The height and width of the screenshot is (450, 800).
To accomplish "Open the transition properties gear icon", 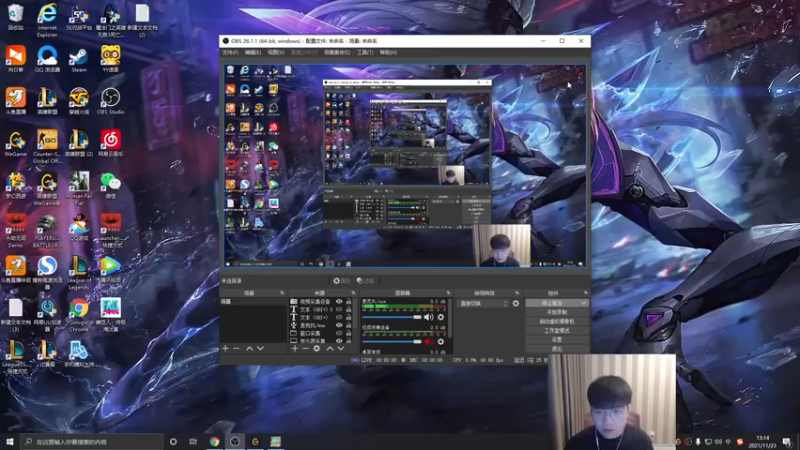I will [x=516, y=304].
